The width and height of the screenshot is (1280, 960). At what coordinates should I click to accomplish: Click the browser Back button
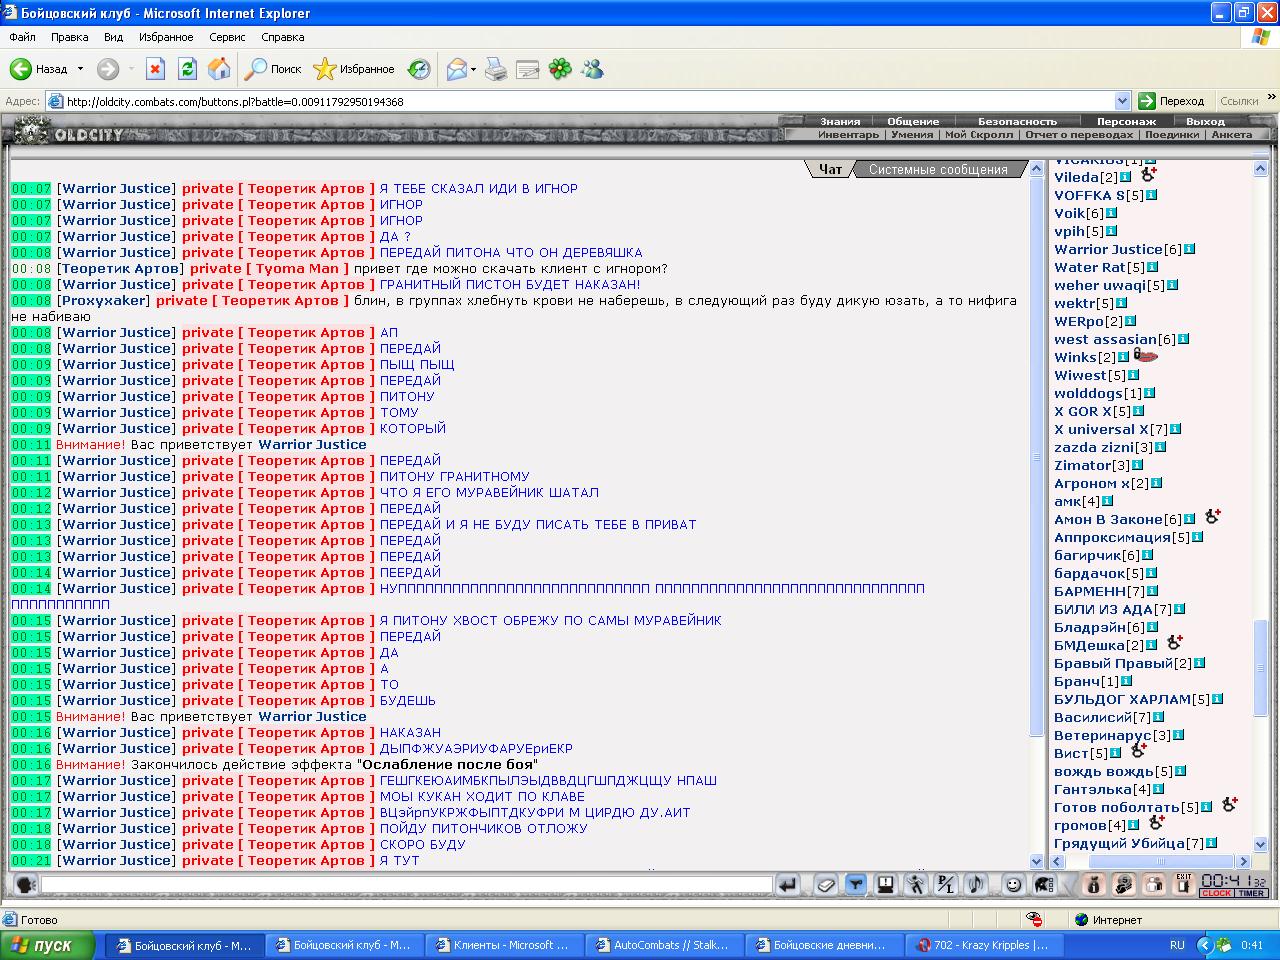[39, 69]
